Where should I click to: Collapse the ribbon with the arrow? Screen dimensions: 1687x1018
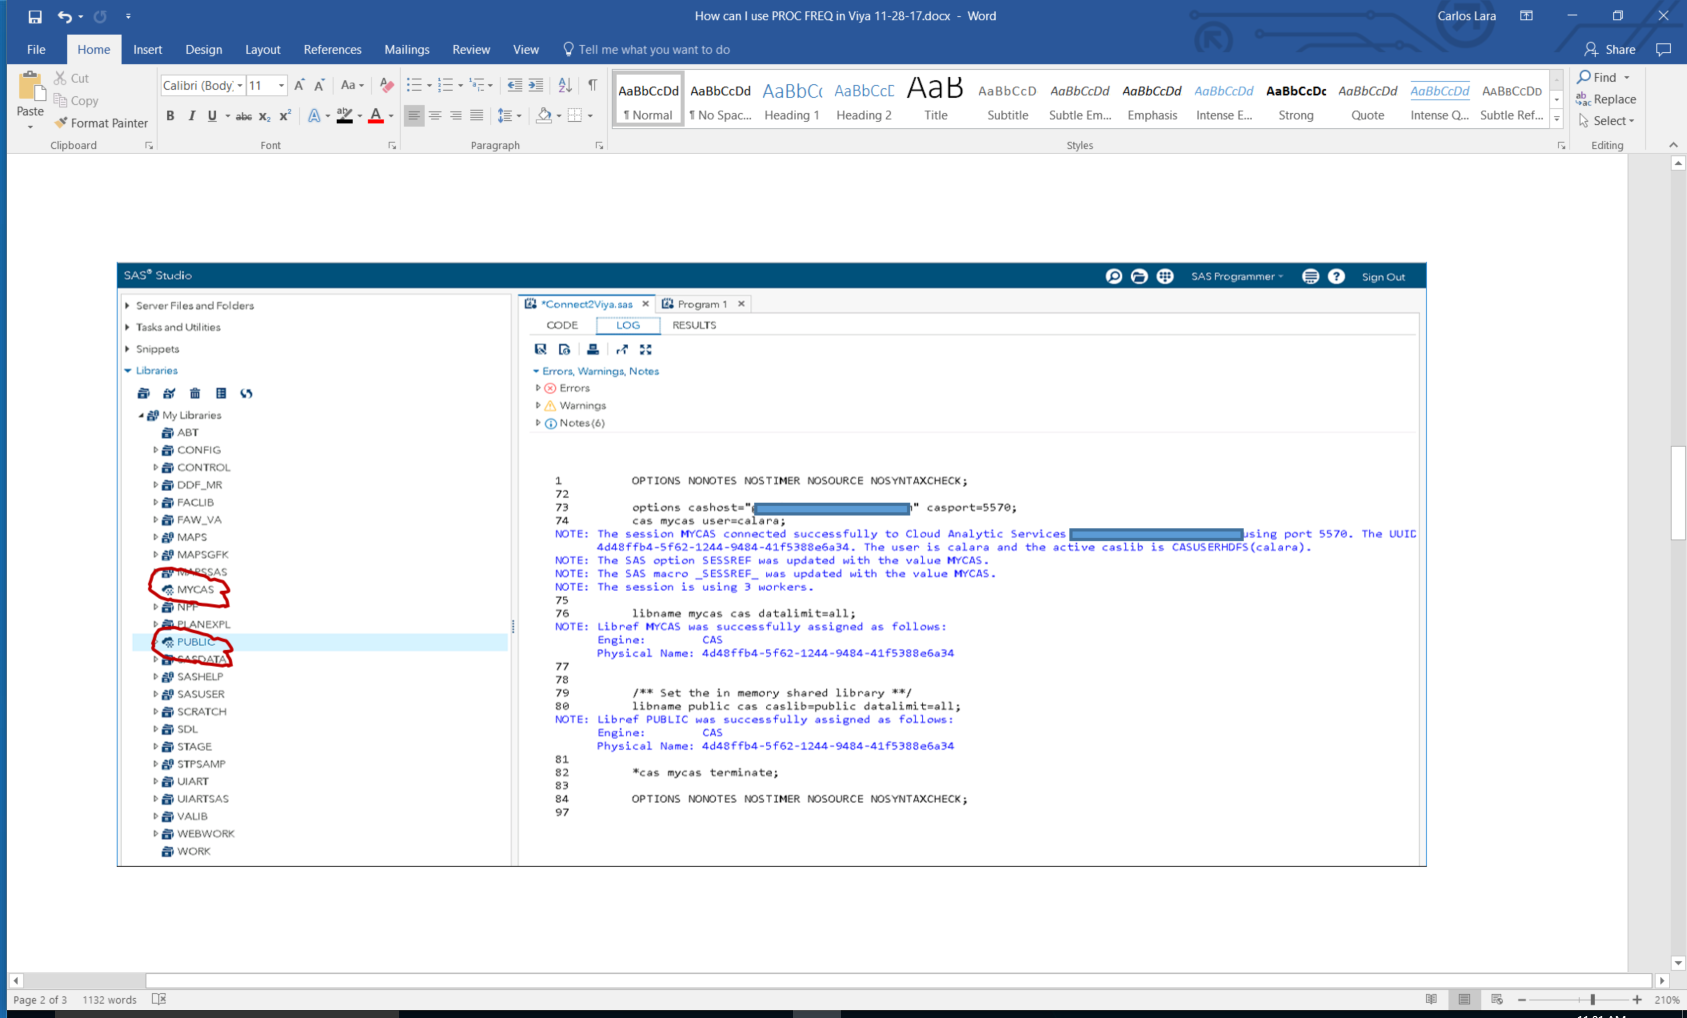1673,146
